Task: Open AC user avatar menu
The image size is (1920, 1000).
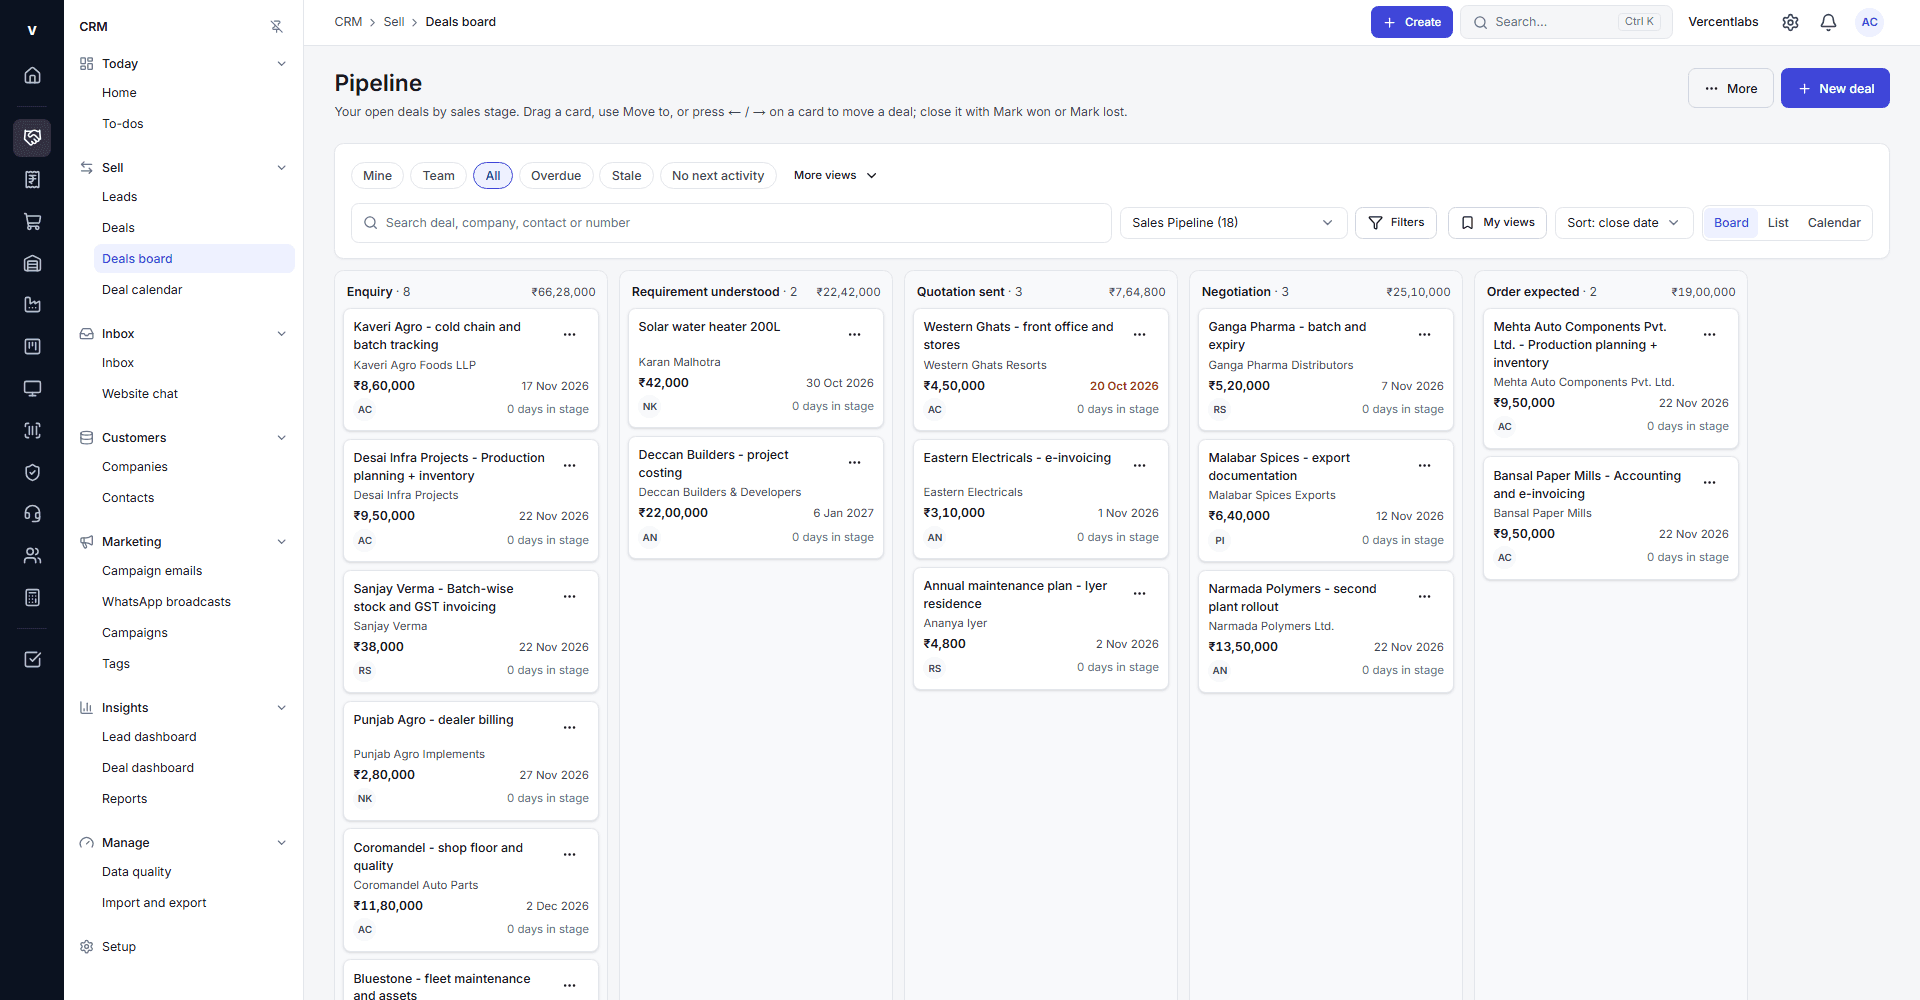Action: click(x=1869, y=22)
